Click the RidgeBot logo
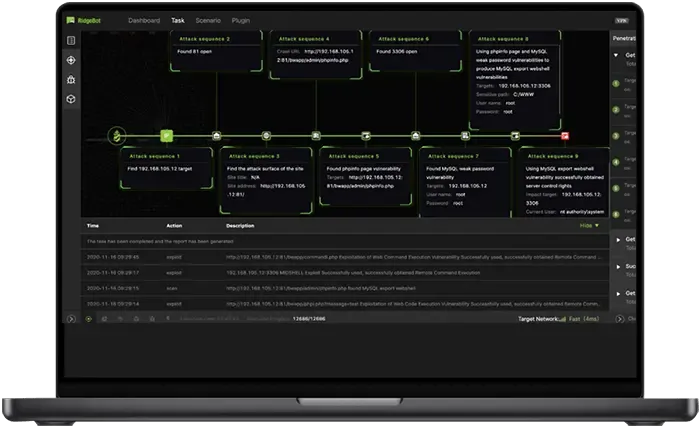The image size is (700, 427). [83, 21]
